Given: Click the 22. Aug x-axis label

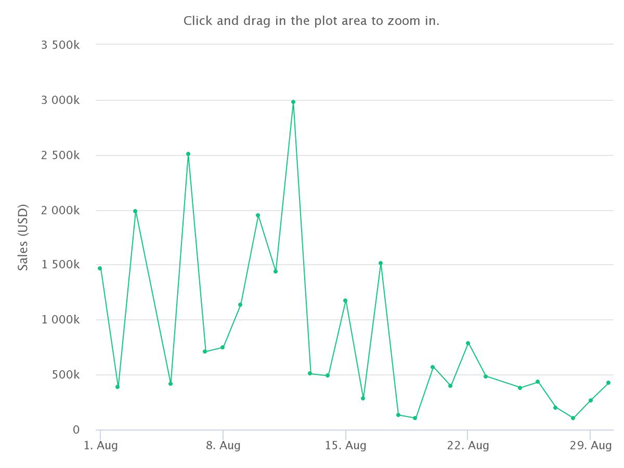Looking at the screenshot, I should pyautogui.click(x=468, y=445).
